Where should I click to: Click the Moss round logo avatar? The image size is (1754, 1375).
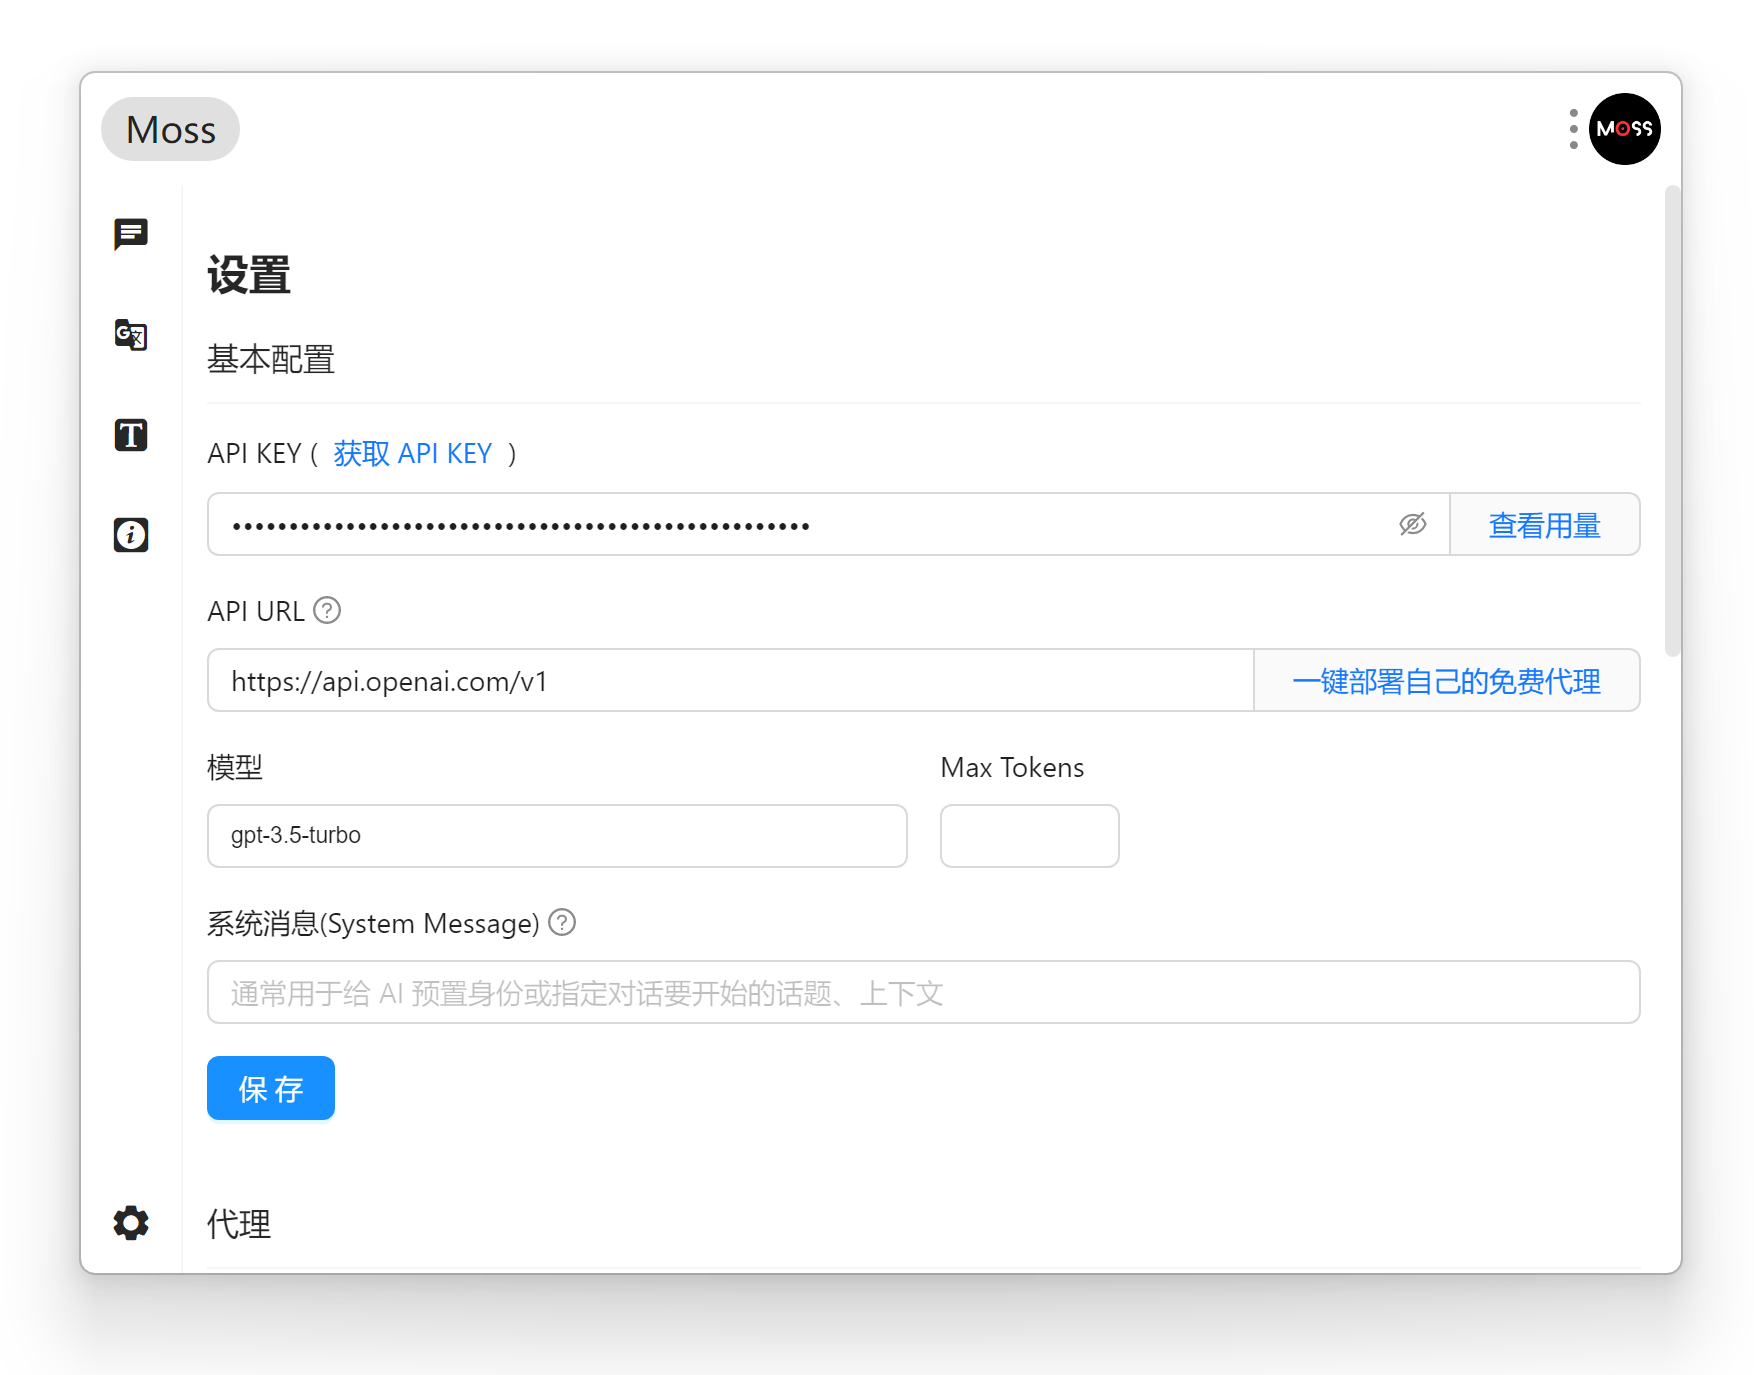click(x=1625, y=129)
